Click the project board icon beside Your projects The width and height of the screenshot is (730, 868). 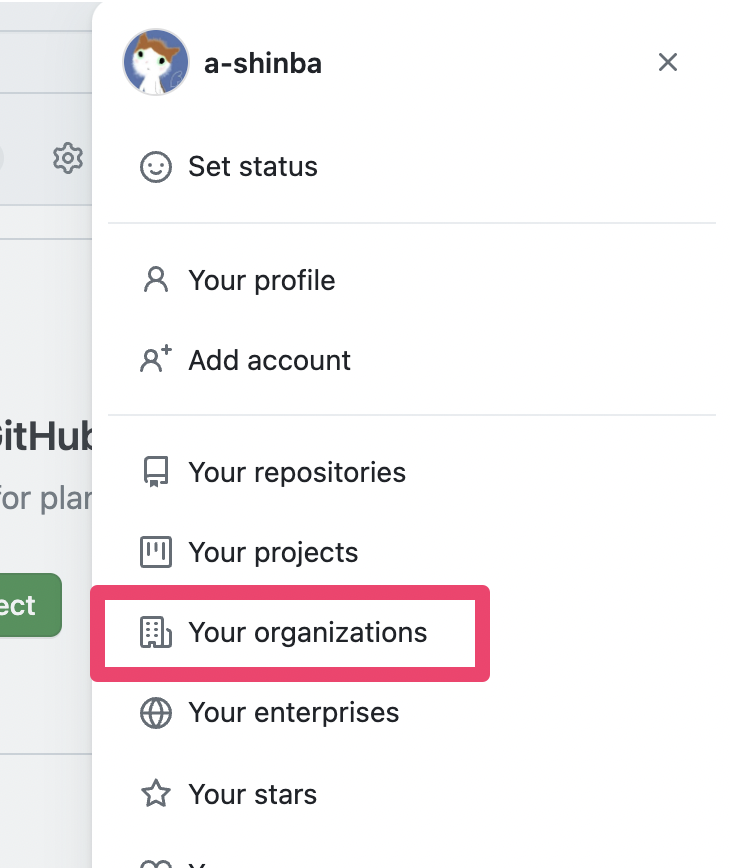tap(155, 551)
